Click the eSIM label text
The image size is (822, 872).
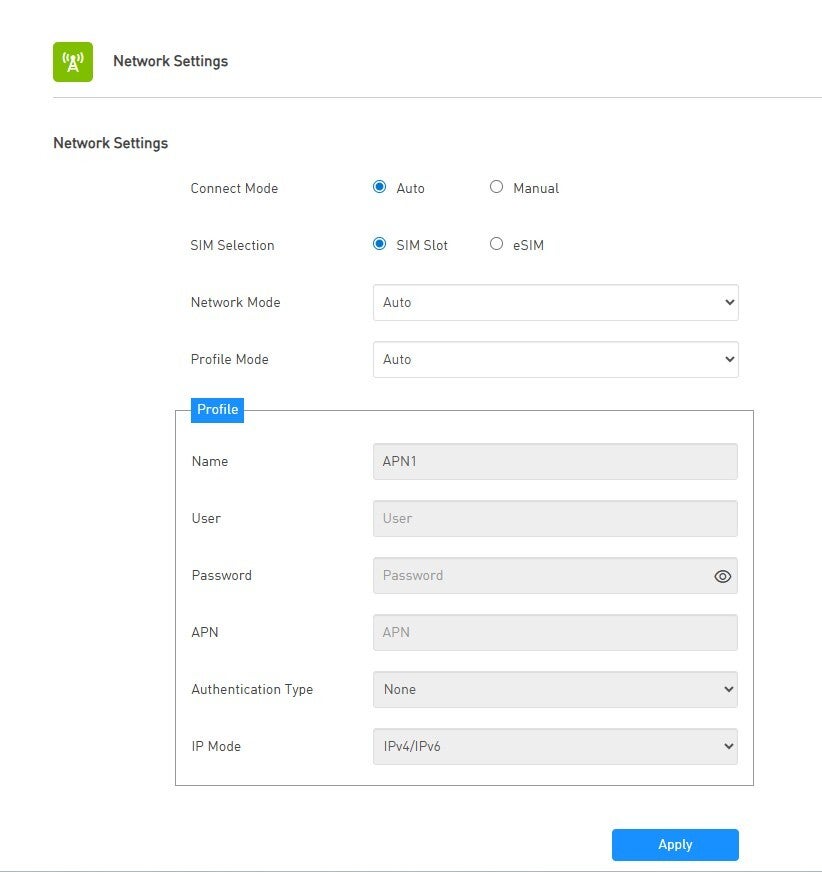(528, 245)
